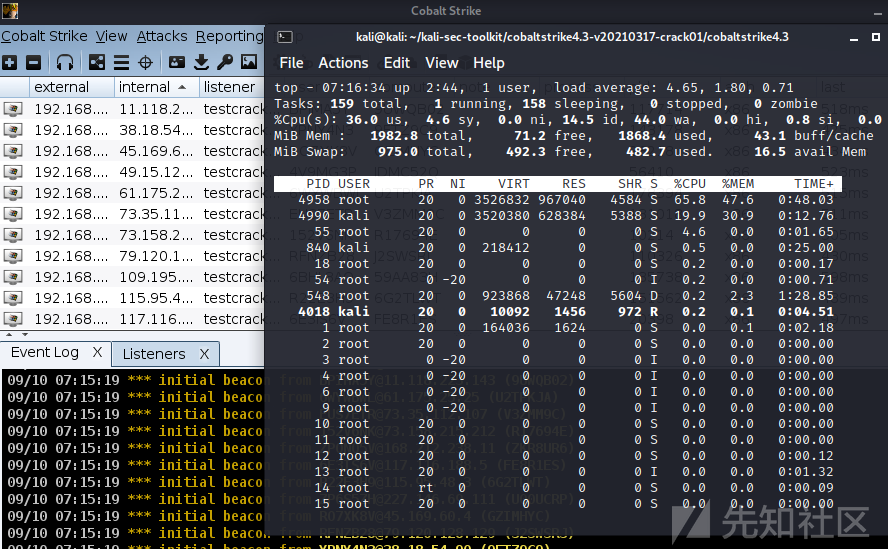Select internal address 11.118.2... cell

[x=156, y=109]
